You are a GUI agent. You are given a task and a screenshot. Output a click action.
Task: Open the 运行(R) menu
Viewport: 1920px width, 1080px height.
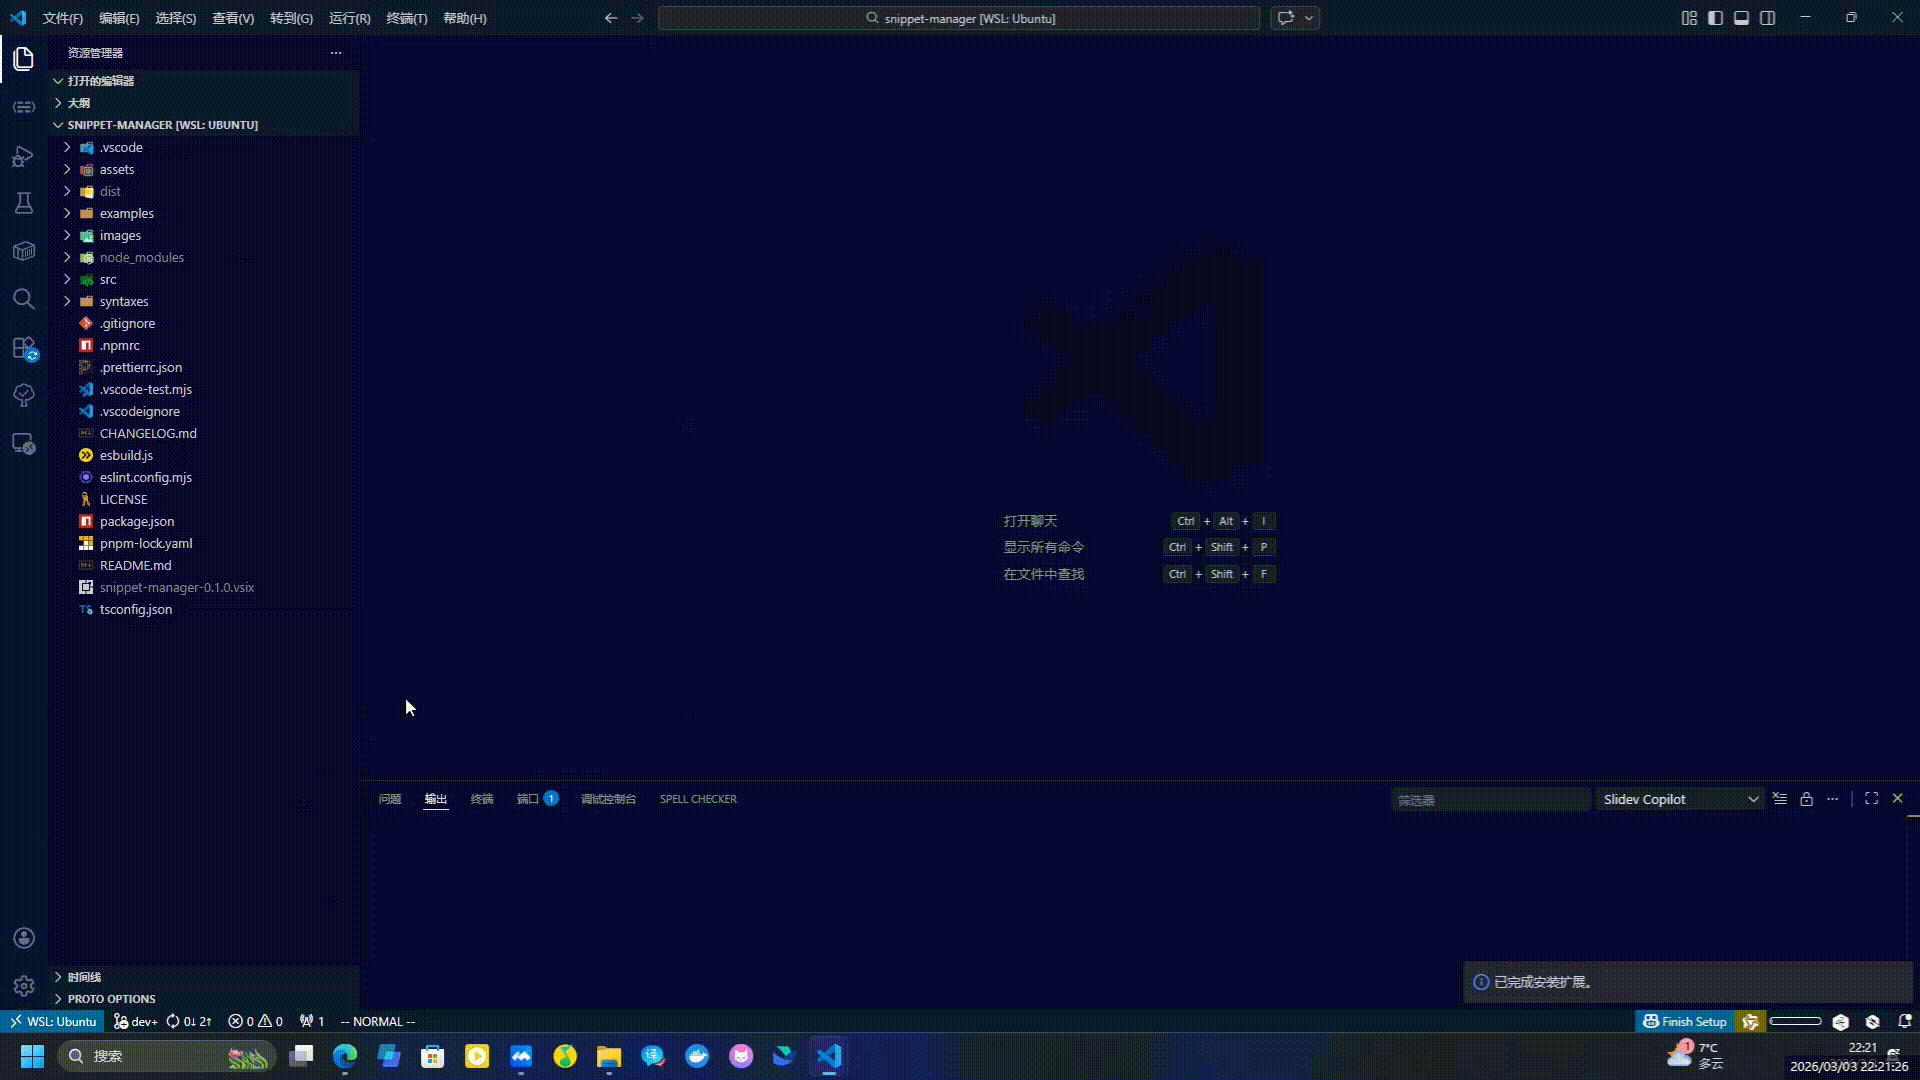348,18
